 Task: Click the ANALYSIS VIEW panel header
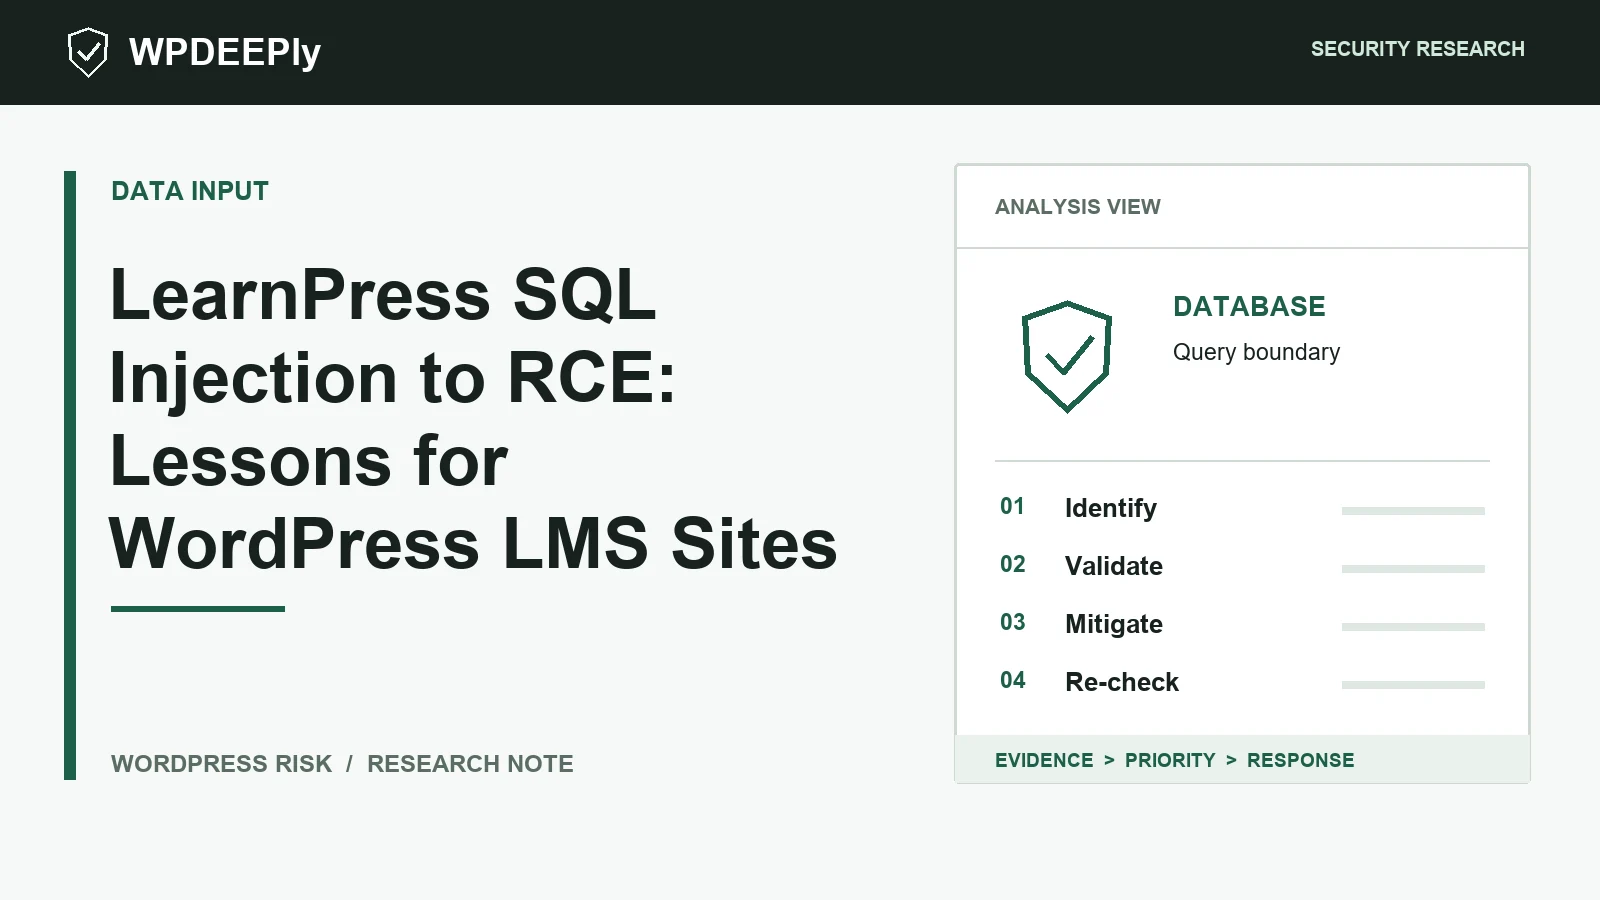click(1078, 207)
